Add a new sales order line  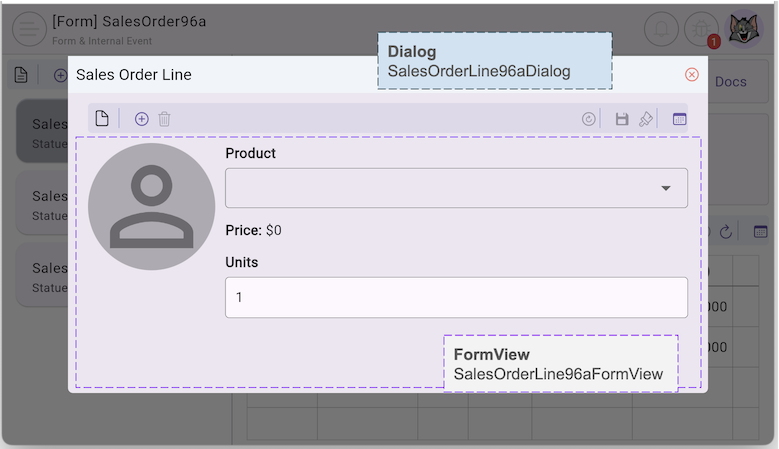pyautogui.click(x=141, y=119)
